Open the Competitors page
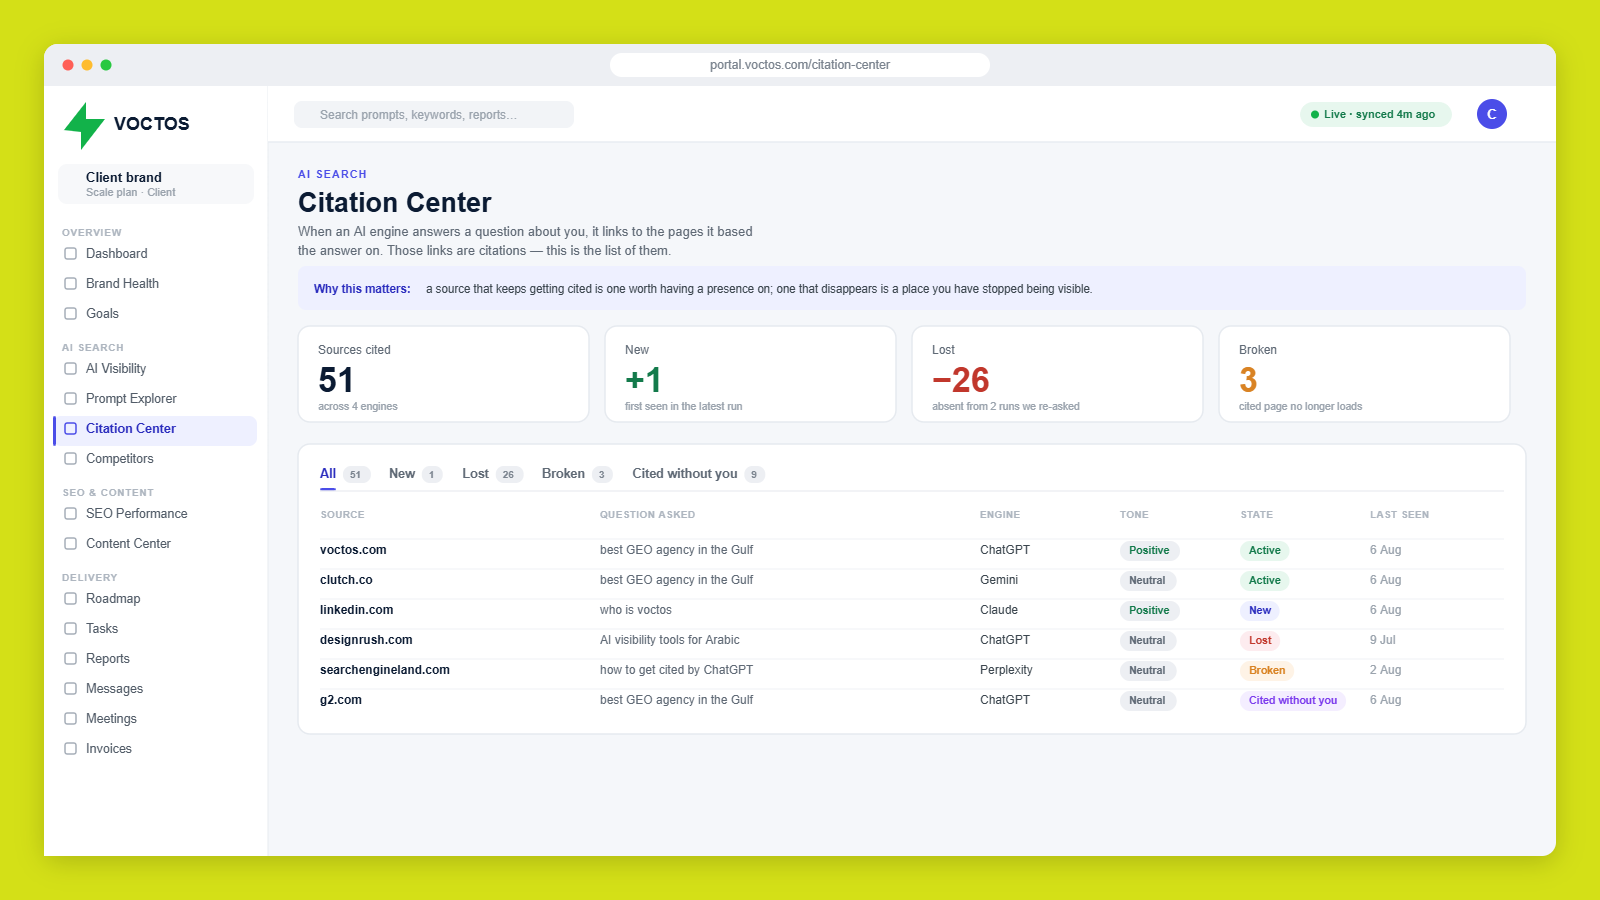The width and height of the screenshot is (1600, 900). tap(155, 459)
